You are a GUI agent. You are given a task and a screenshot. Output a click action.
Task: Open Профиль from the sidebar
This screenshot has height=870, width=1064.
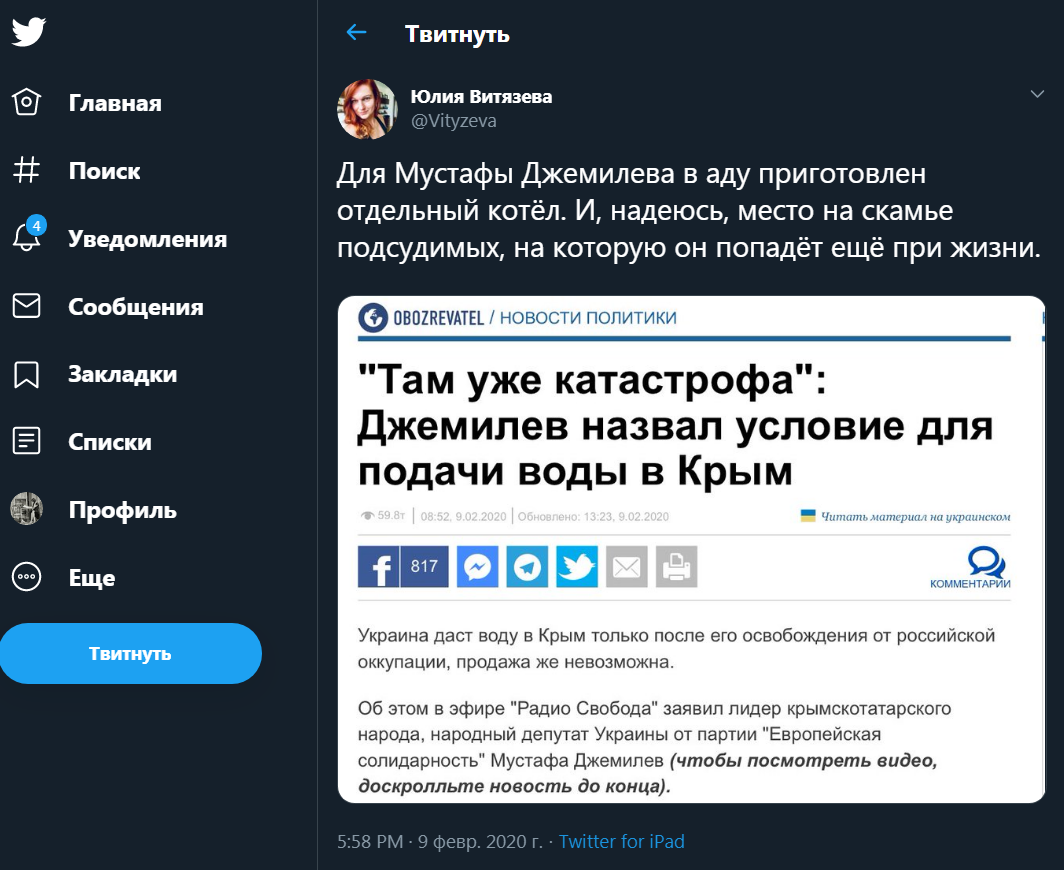[x=122, y=510]
